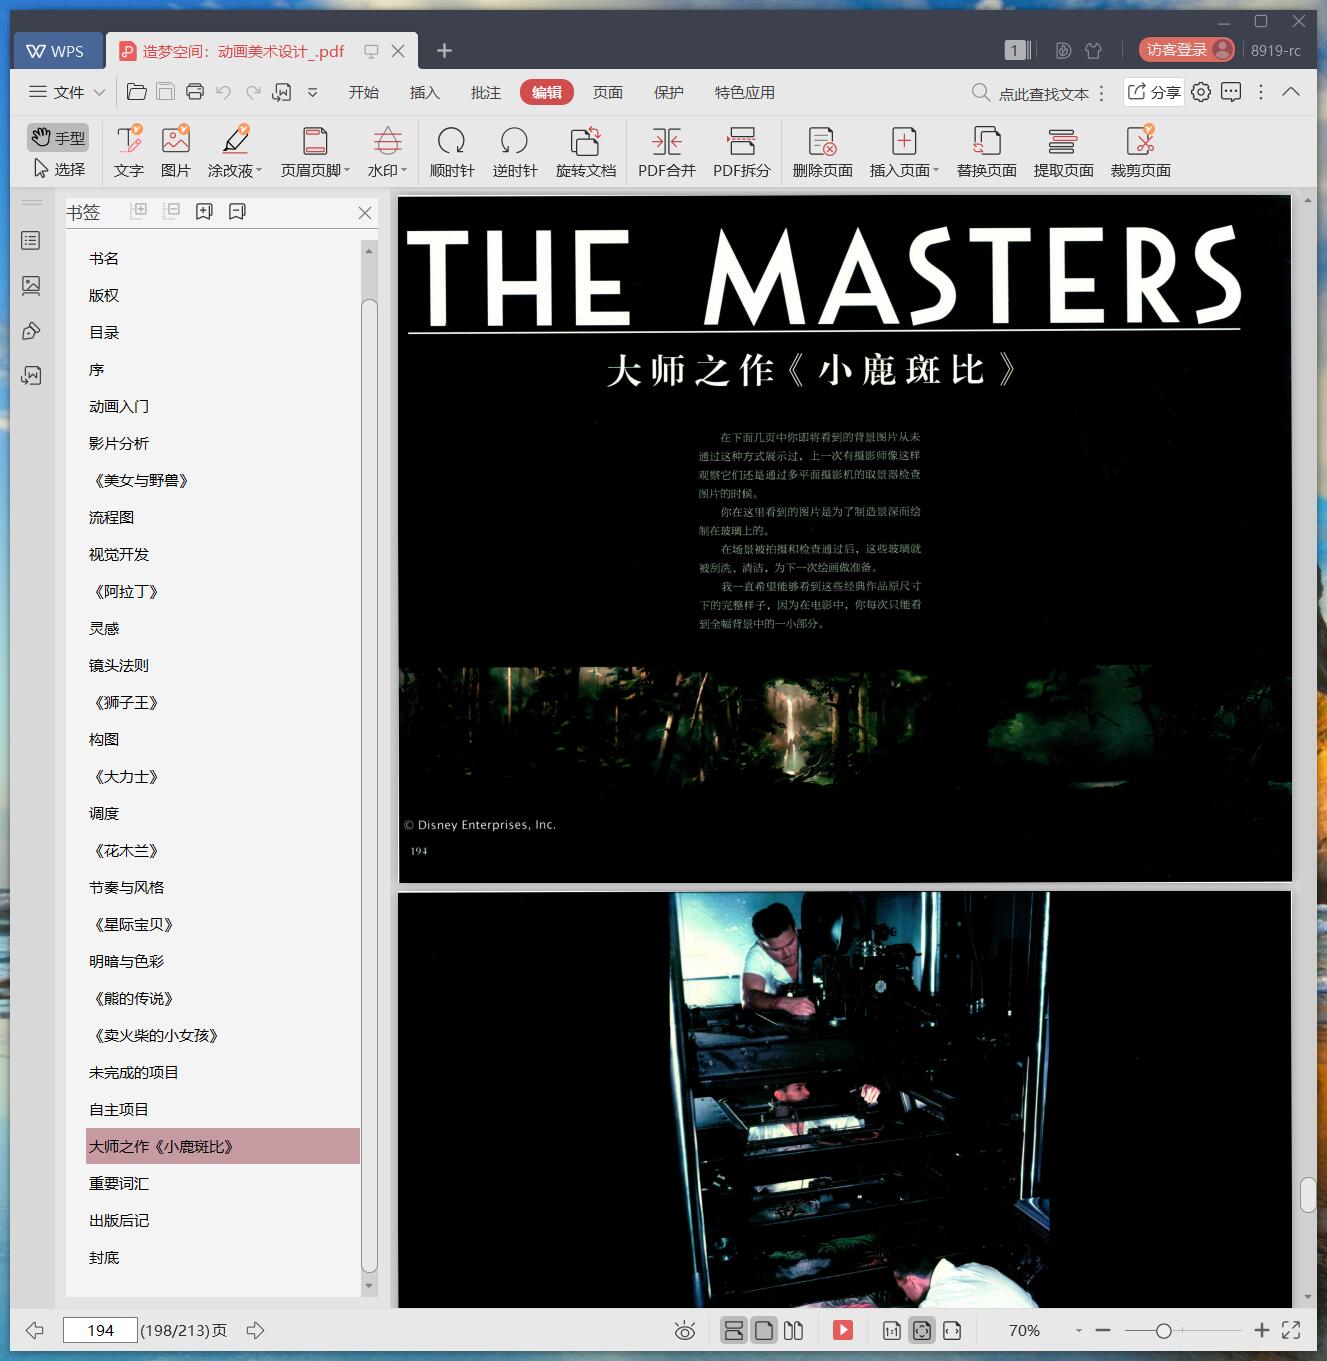Rotate page clockwise (顺时针)
The width and height of the screenshot is (1327, 1361).
[452, 152]
